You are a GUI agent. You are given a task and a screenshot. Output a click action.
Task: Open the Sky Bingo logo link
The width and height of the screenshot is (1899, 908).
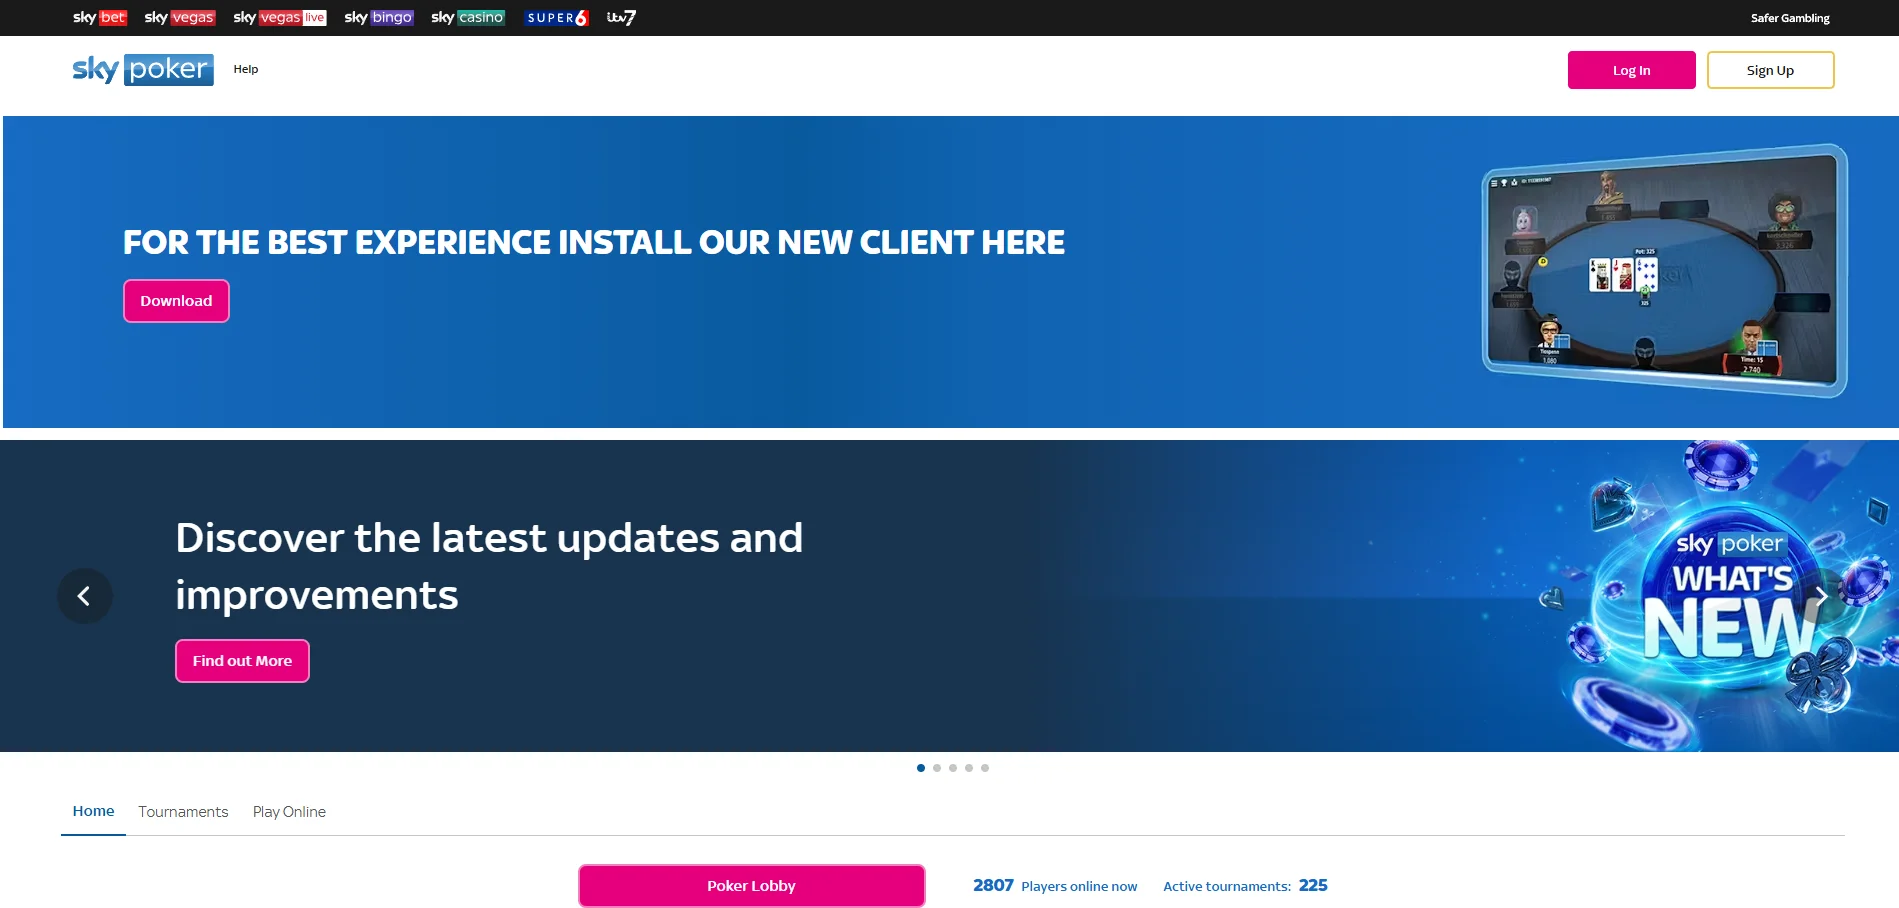pyautogui.click(x=379, y=17)
